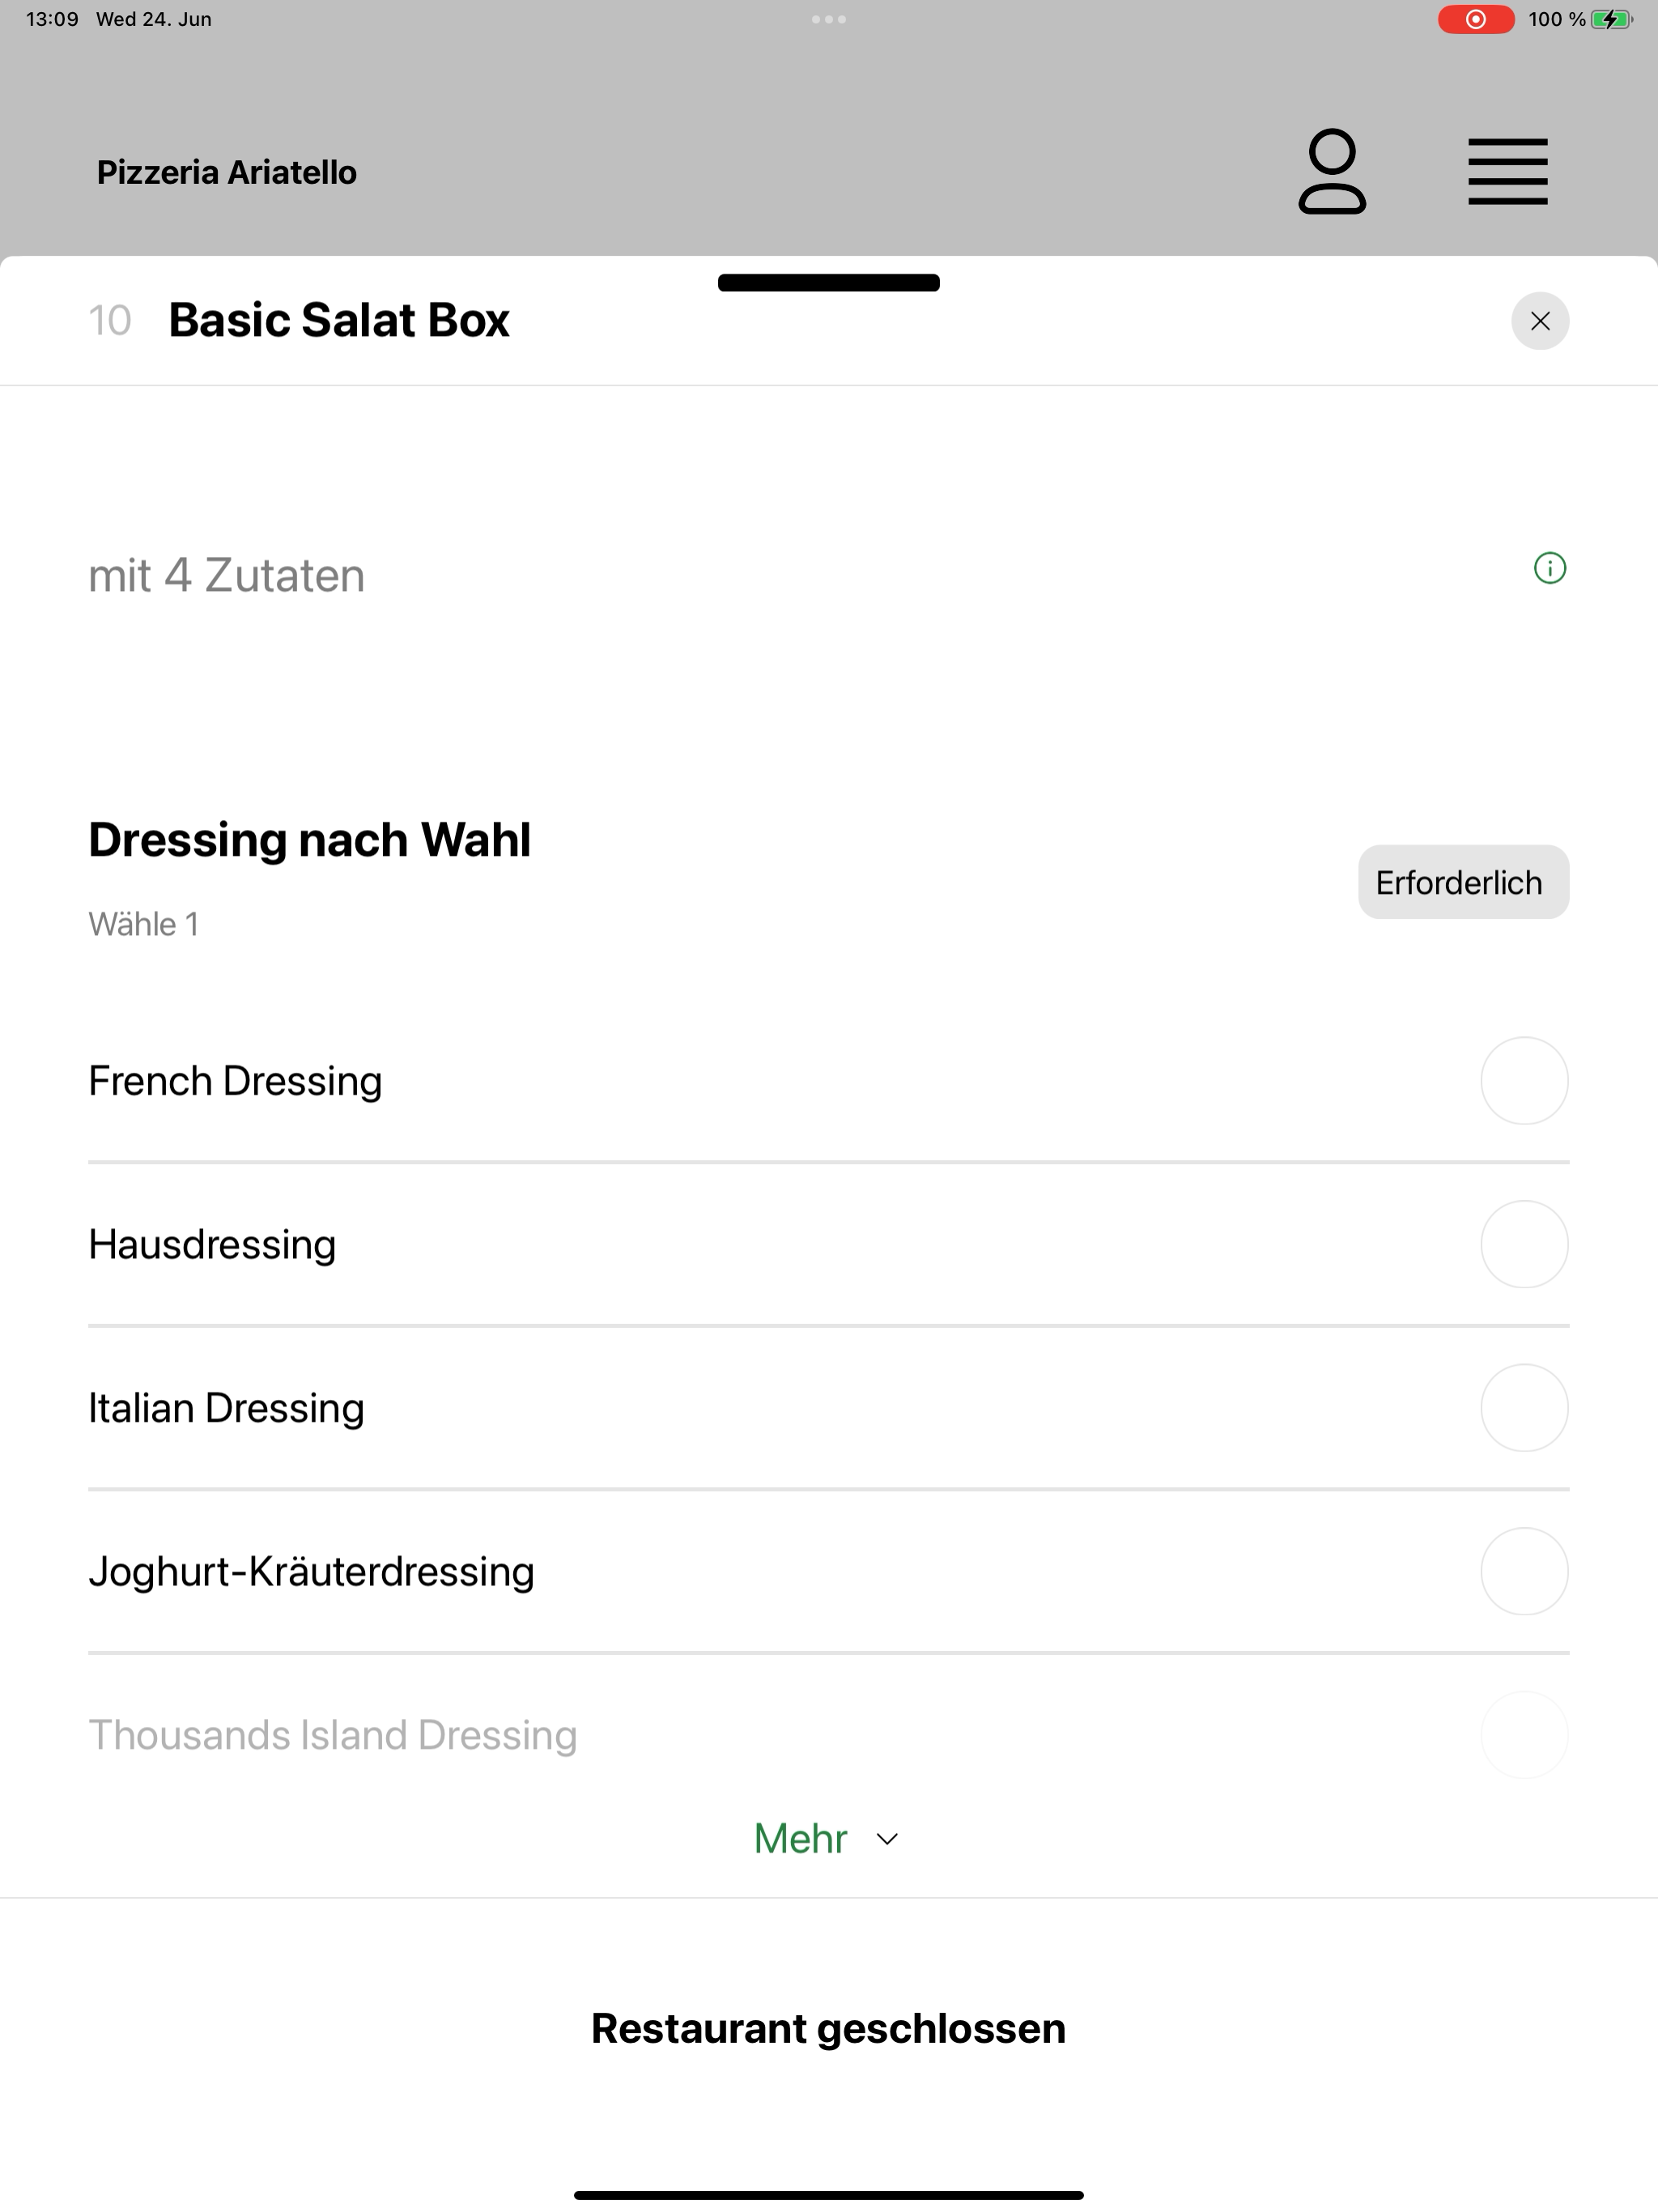Select Hausdressing radio button

tap(1524, 1244)
